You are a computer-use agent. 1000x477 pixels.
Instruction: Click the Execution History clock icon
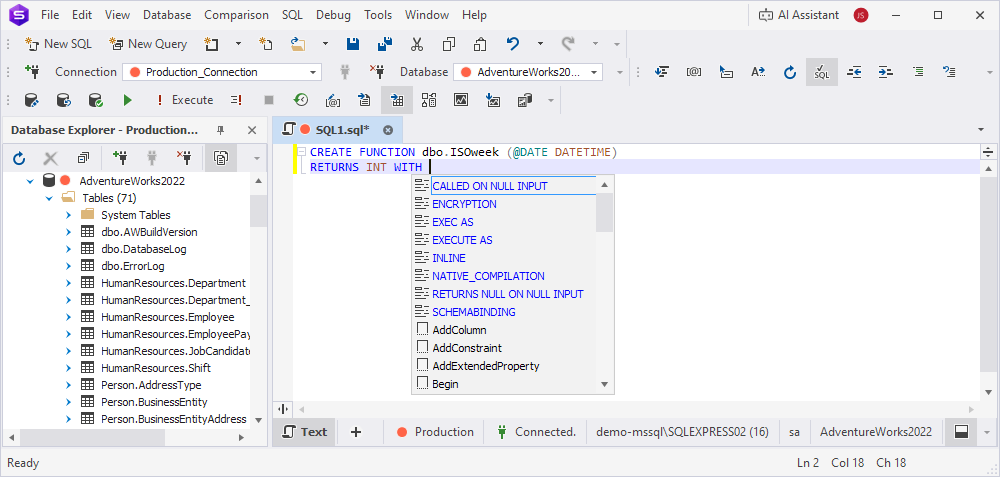click(x=300, y=100)
